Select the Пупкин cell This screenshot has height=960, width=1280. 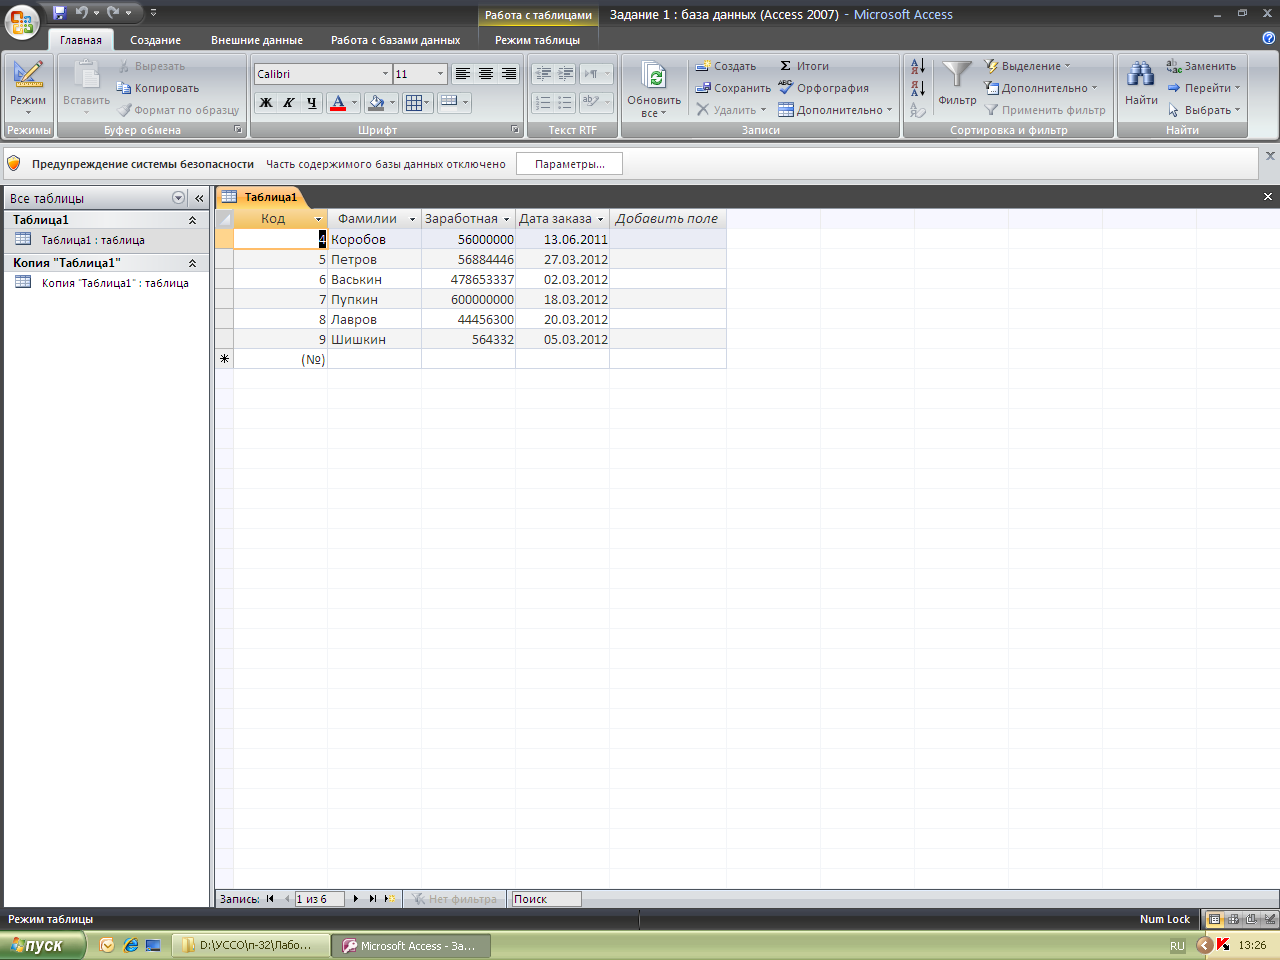pyautogui.click(x=374, y=299)
